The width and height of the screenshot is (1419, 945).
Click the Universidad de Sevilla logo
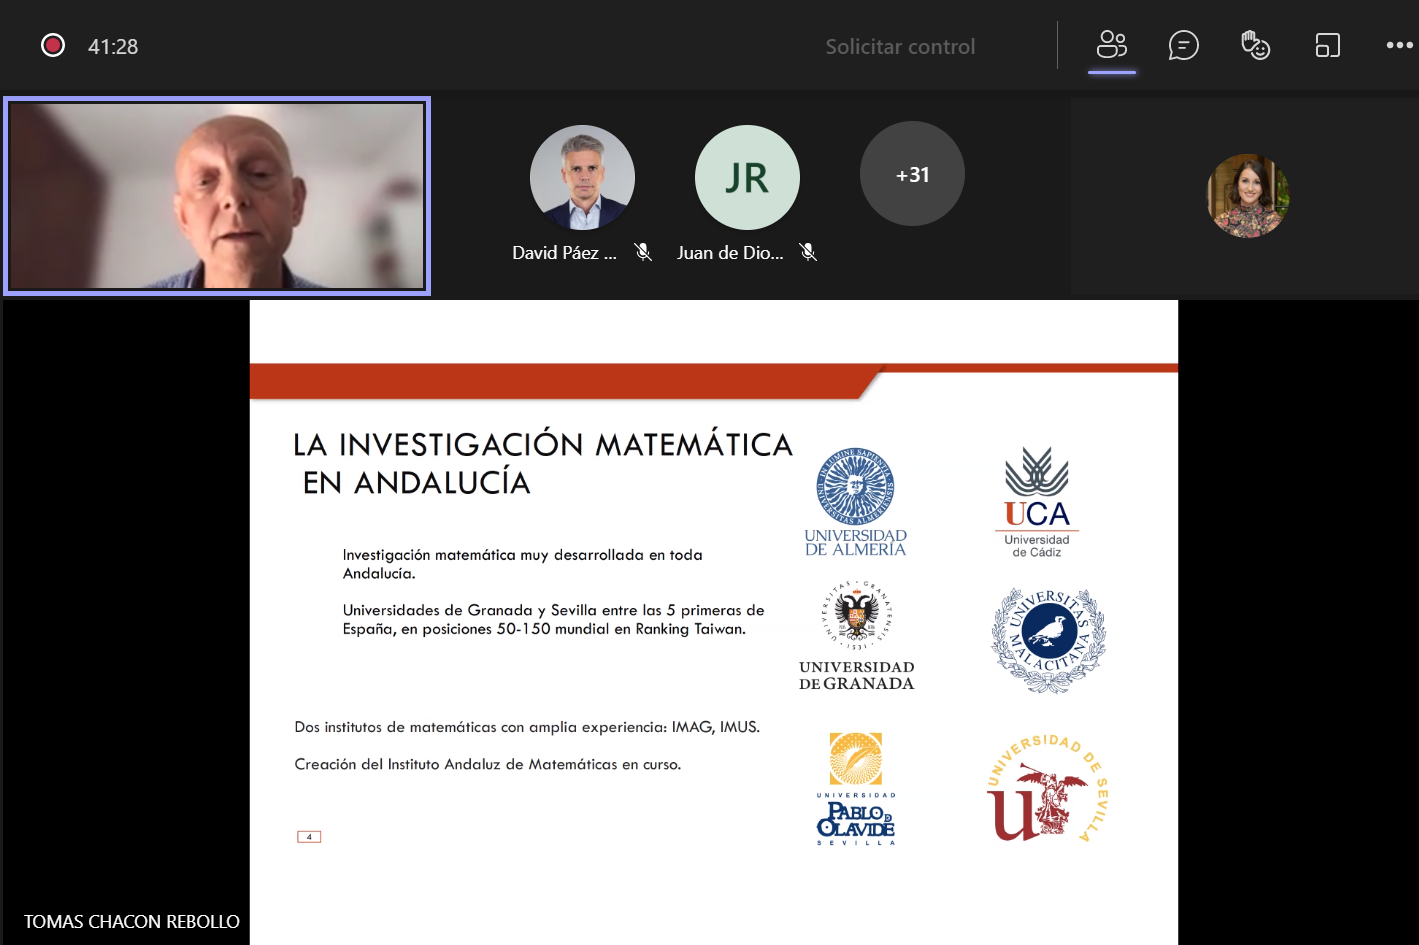click(x=1047, y=788)
